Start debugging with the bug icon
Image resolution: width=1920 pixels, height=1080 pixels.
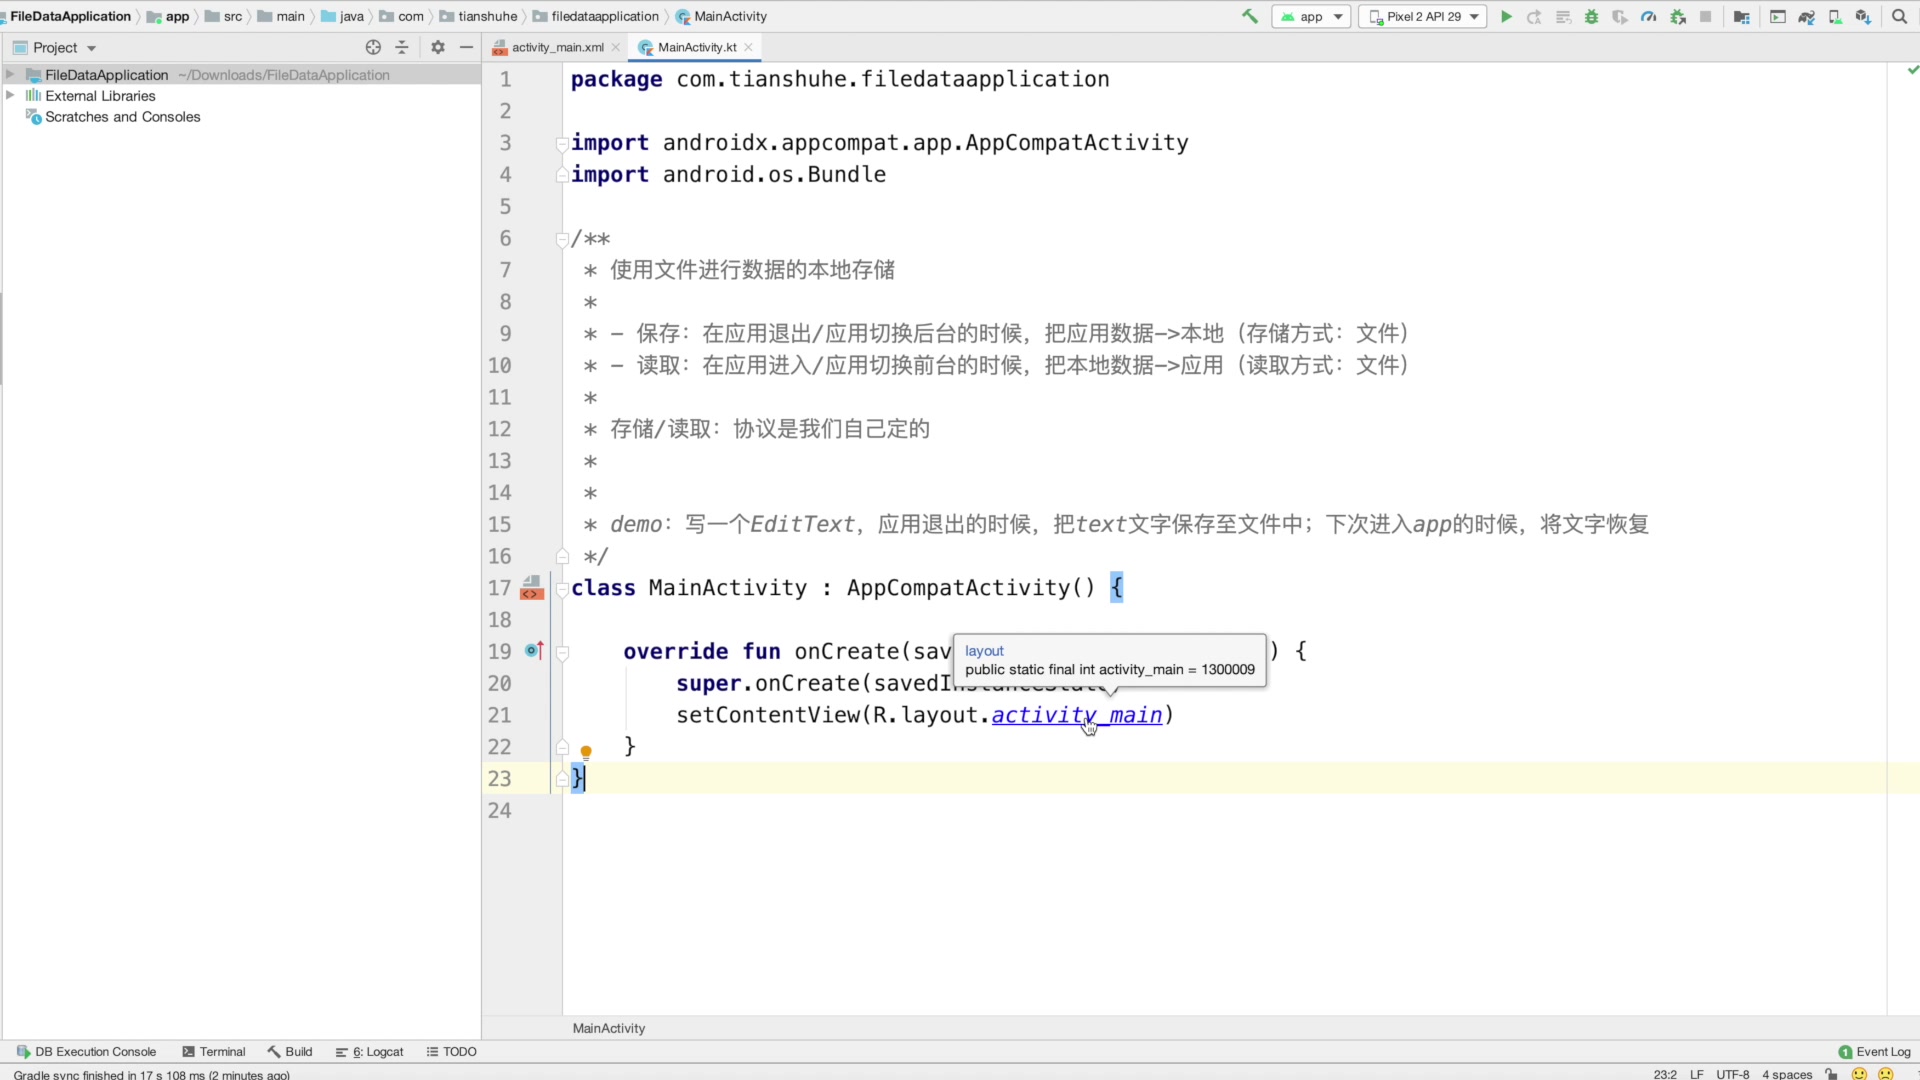pyautogui.click(x=1591, y=16)
